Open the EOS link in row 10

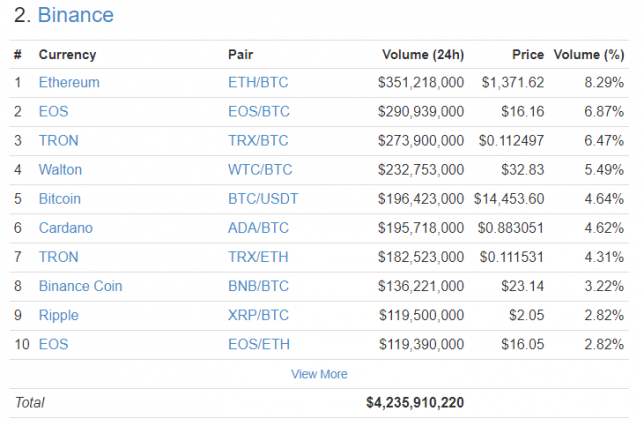[x=53, y=345]
